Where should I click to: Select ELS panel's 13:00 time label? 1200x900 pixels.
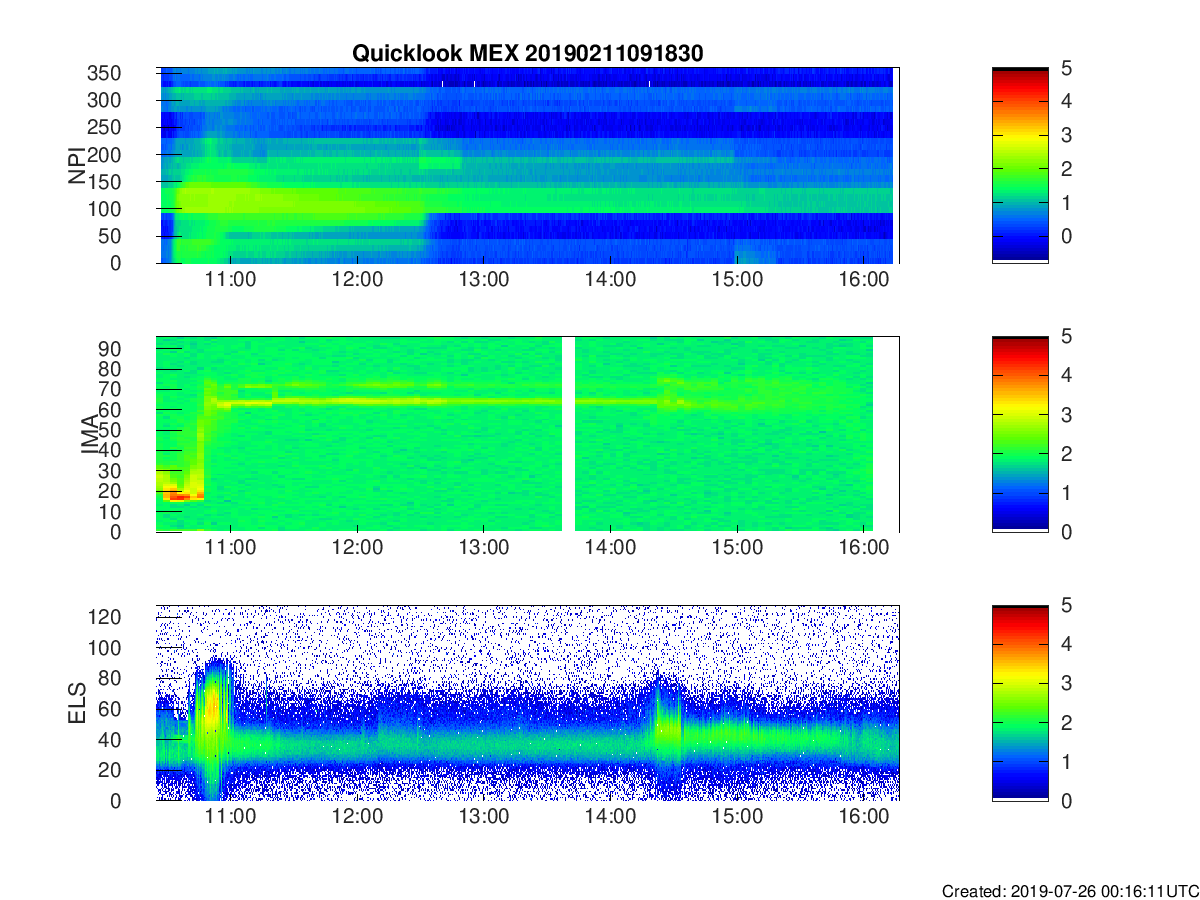(x=484, y=817)
